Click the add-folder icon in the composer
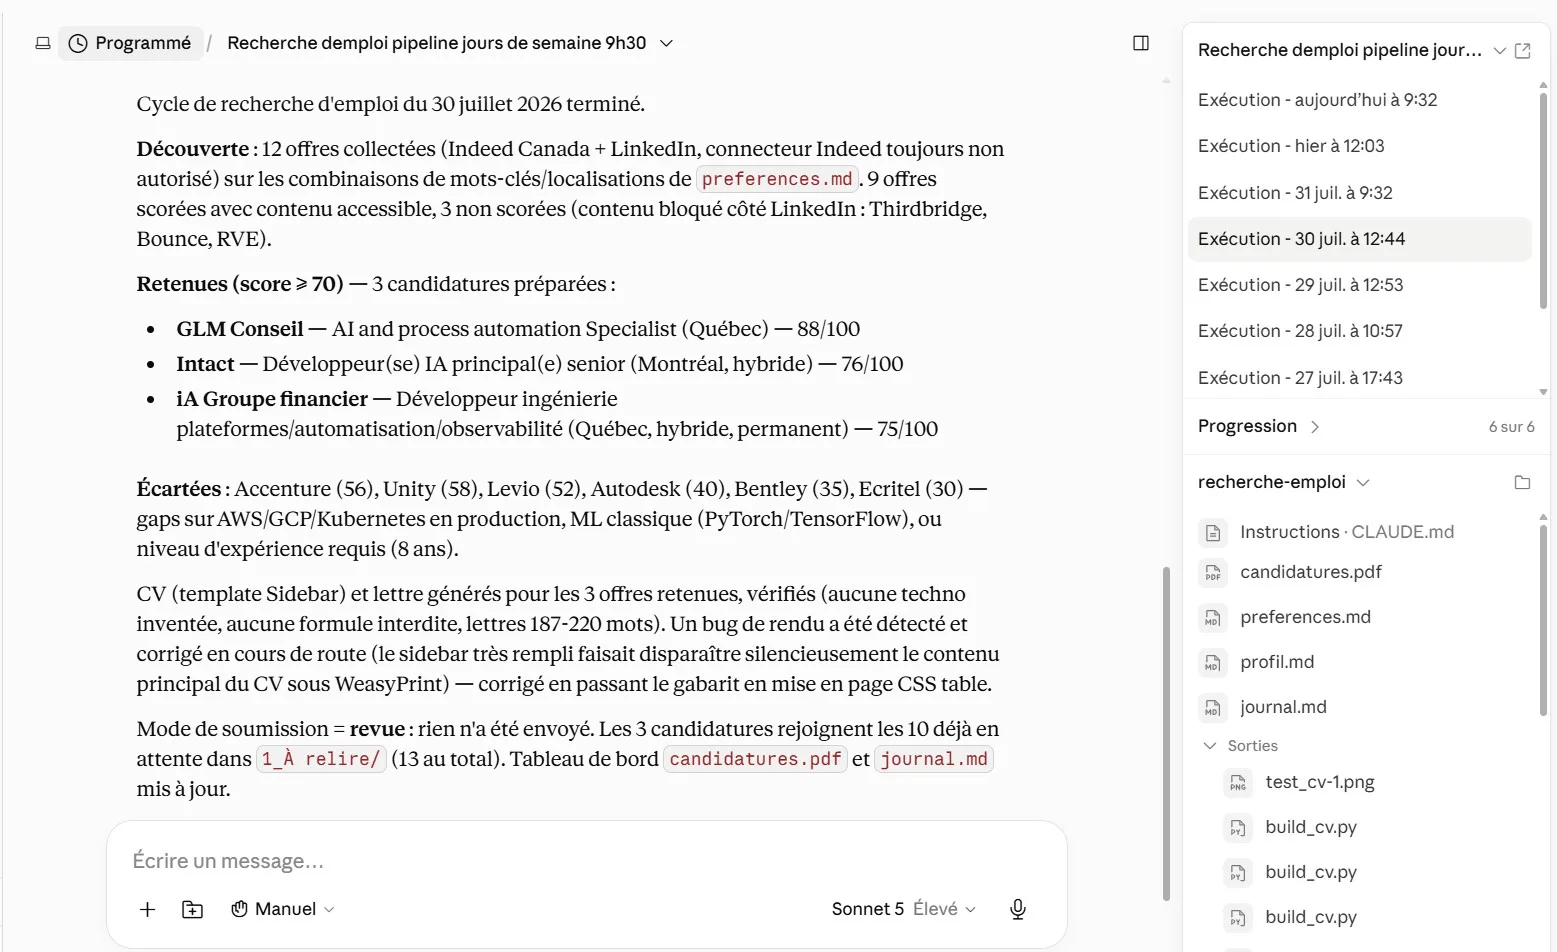This screenshot has width=1557, height=952. click(192, 909)
